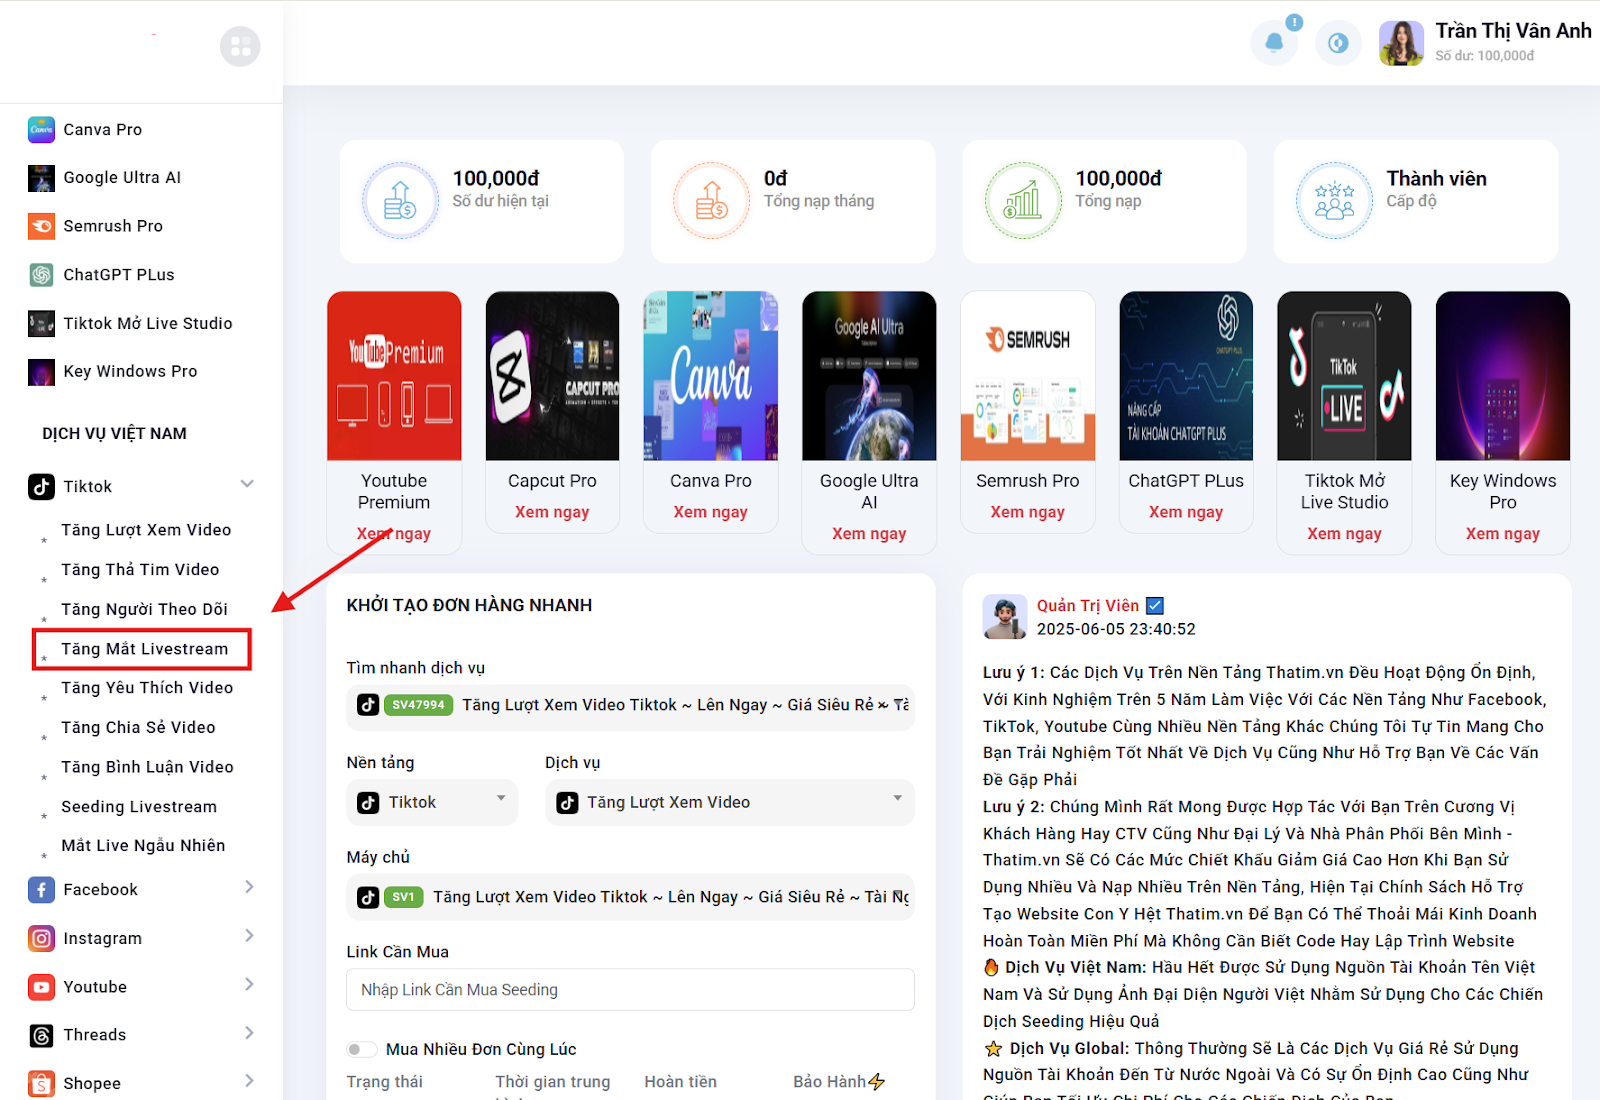Select Tăng Lượt Xem Video in sidebar
Viewport: 1600px width, 1100px height.
pos(146,530)
